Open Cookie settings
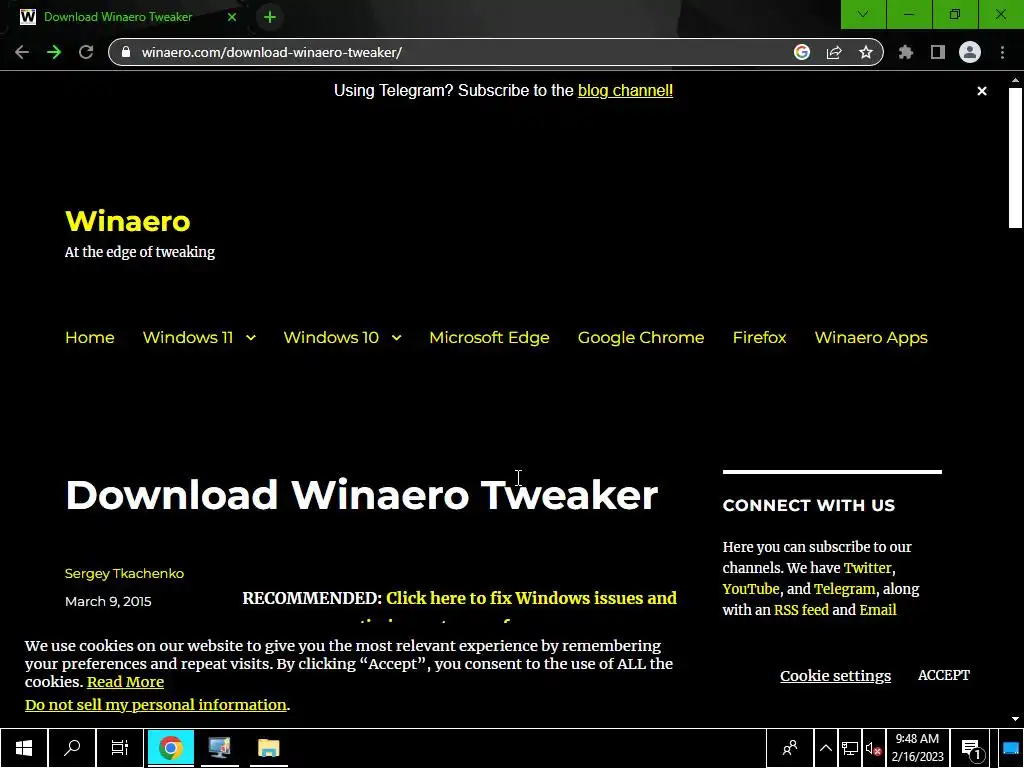The width and height of the screenshot is (1024, 768). (835, 676)
